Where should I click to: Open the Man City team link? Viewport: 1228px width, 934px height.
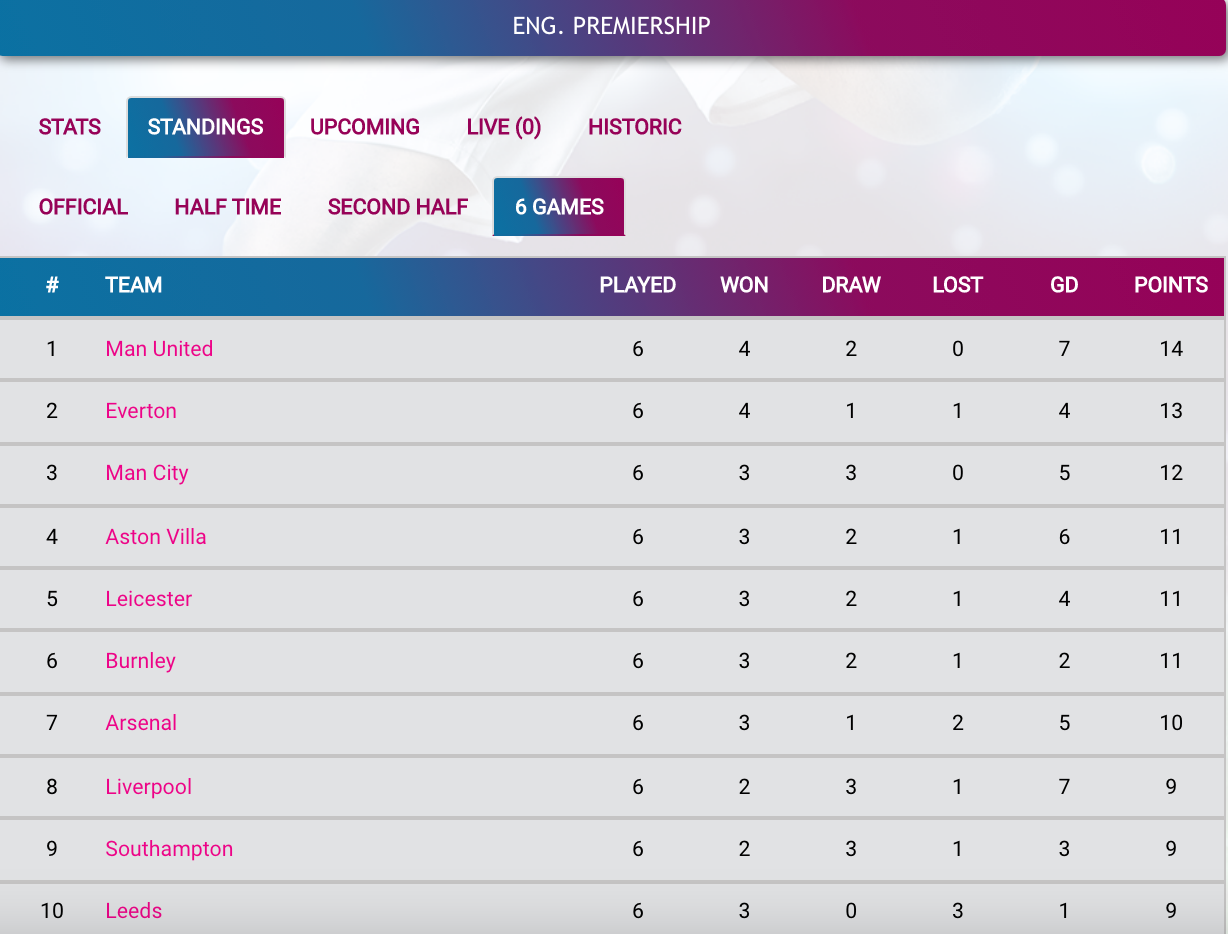click(x=147, y=473)
